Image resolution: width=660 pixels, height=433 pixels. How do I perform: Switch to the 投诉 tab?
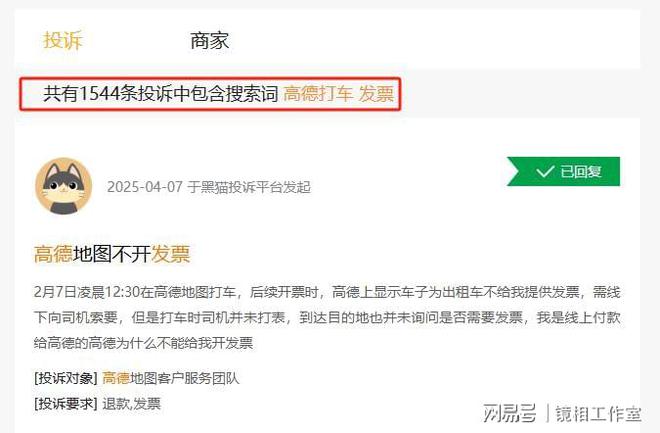[x=63, y=41]
